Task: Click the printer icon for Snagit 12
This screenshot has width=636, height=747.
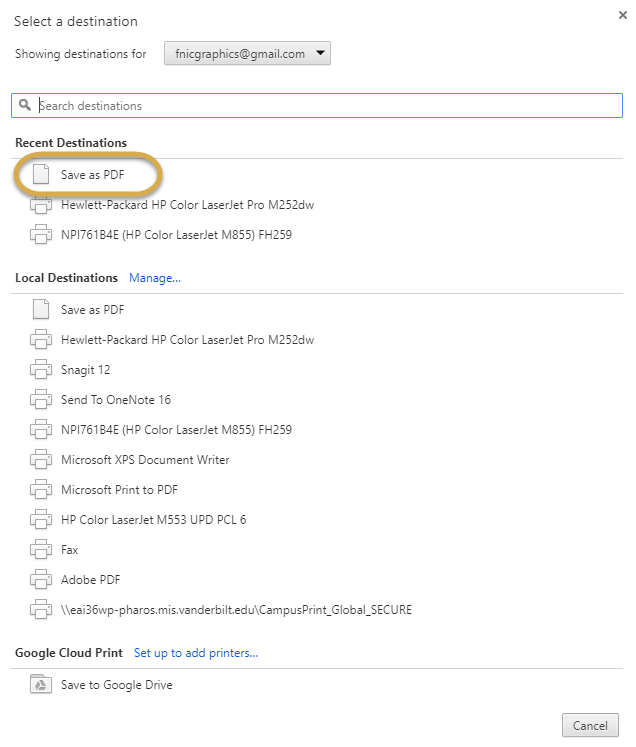Action: coord(41,369)
